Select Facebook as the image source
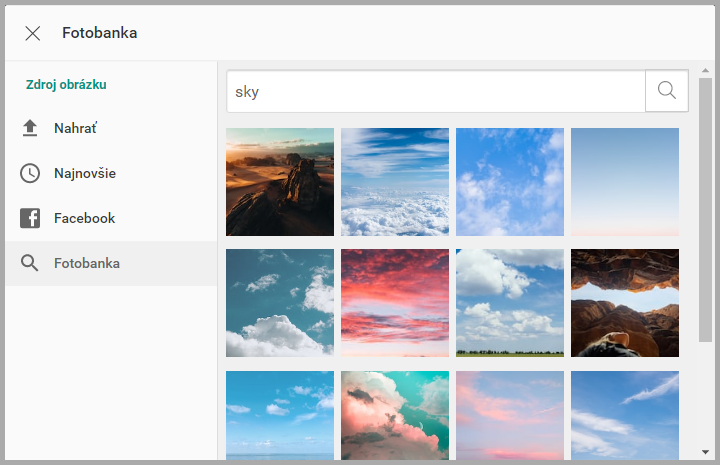 [84, 218]
